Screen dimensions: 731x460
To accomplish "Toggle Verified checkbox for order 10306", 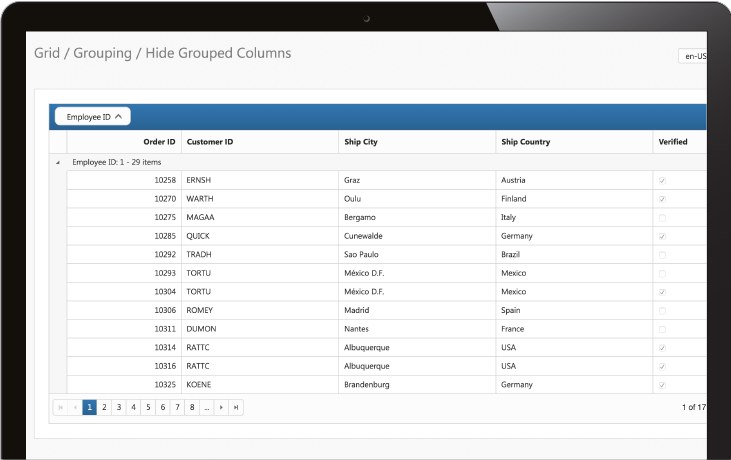I will [661, 310].
